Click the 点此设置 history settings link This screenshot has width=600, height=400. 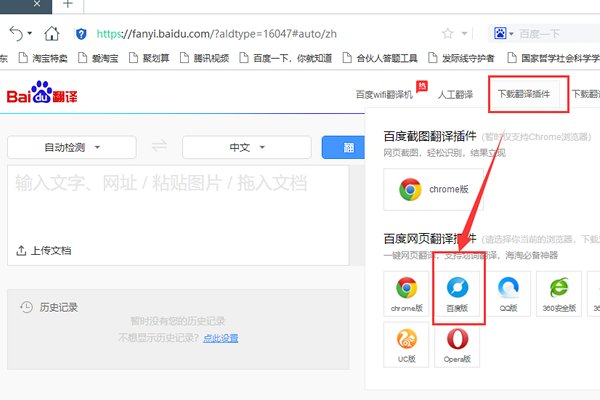(220, 338)
